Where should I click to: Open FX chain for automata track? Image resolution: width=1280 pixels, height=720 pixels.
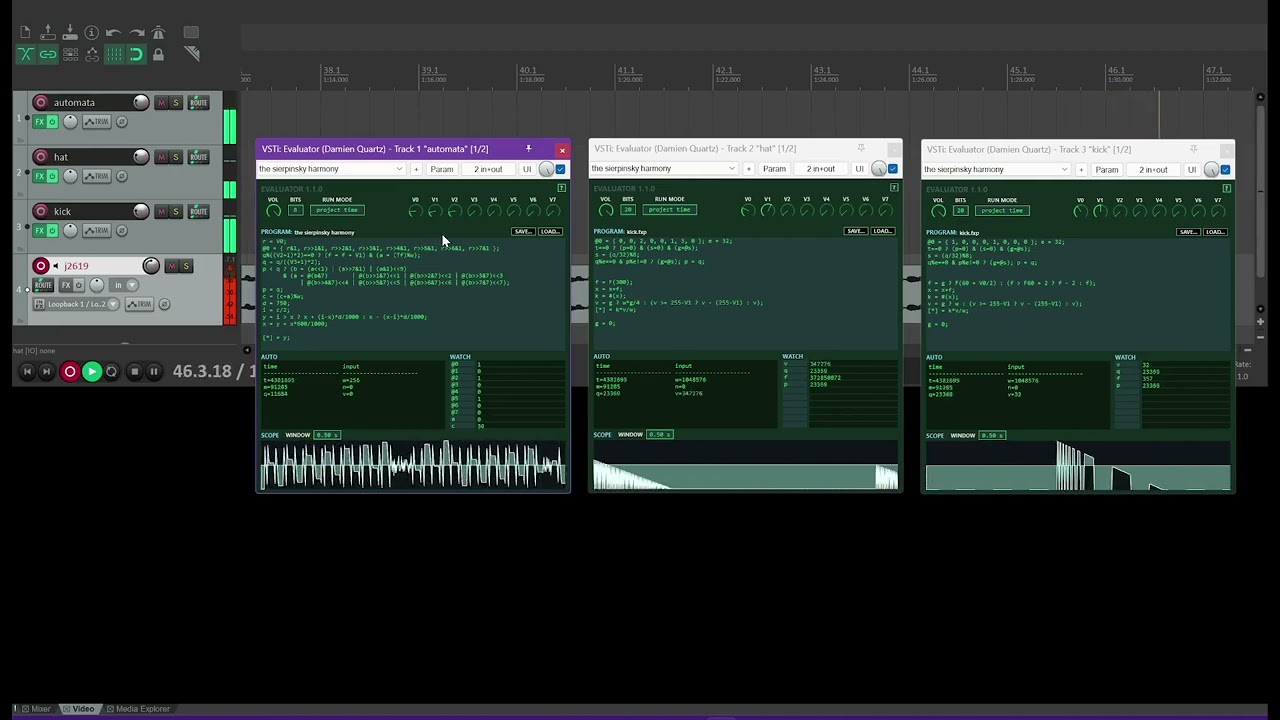point(40,122)
